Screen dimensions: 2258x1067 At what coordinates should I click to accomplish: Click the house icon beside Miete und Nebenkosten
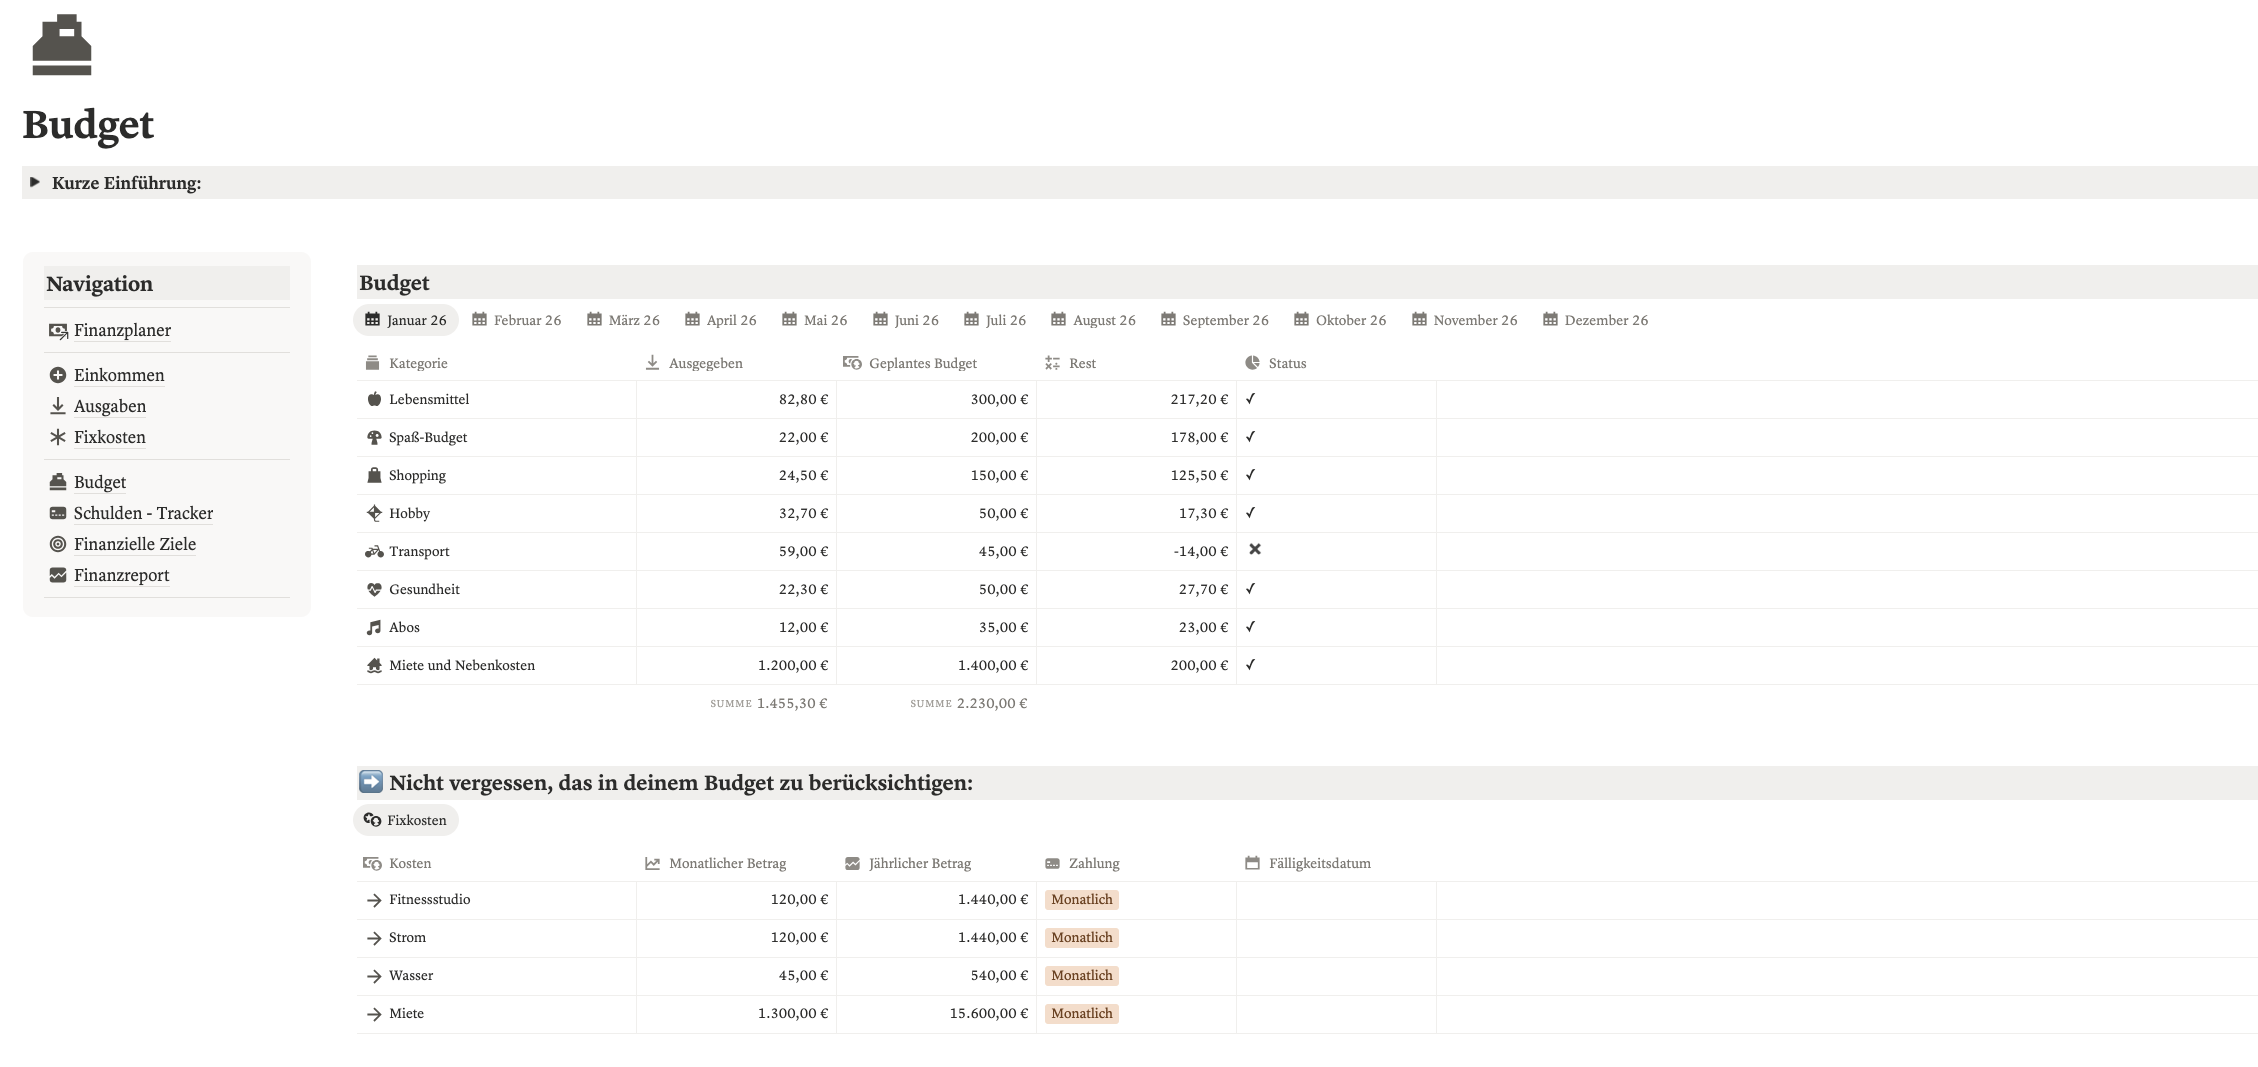coord(374,665)
